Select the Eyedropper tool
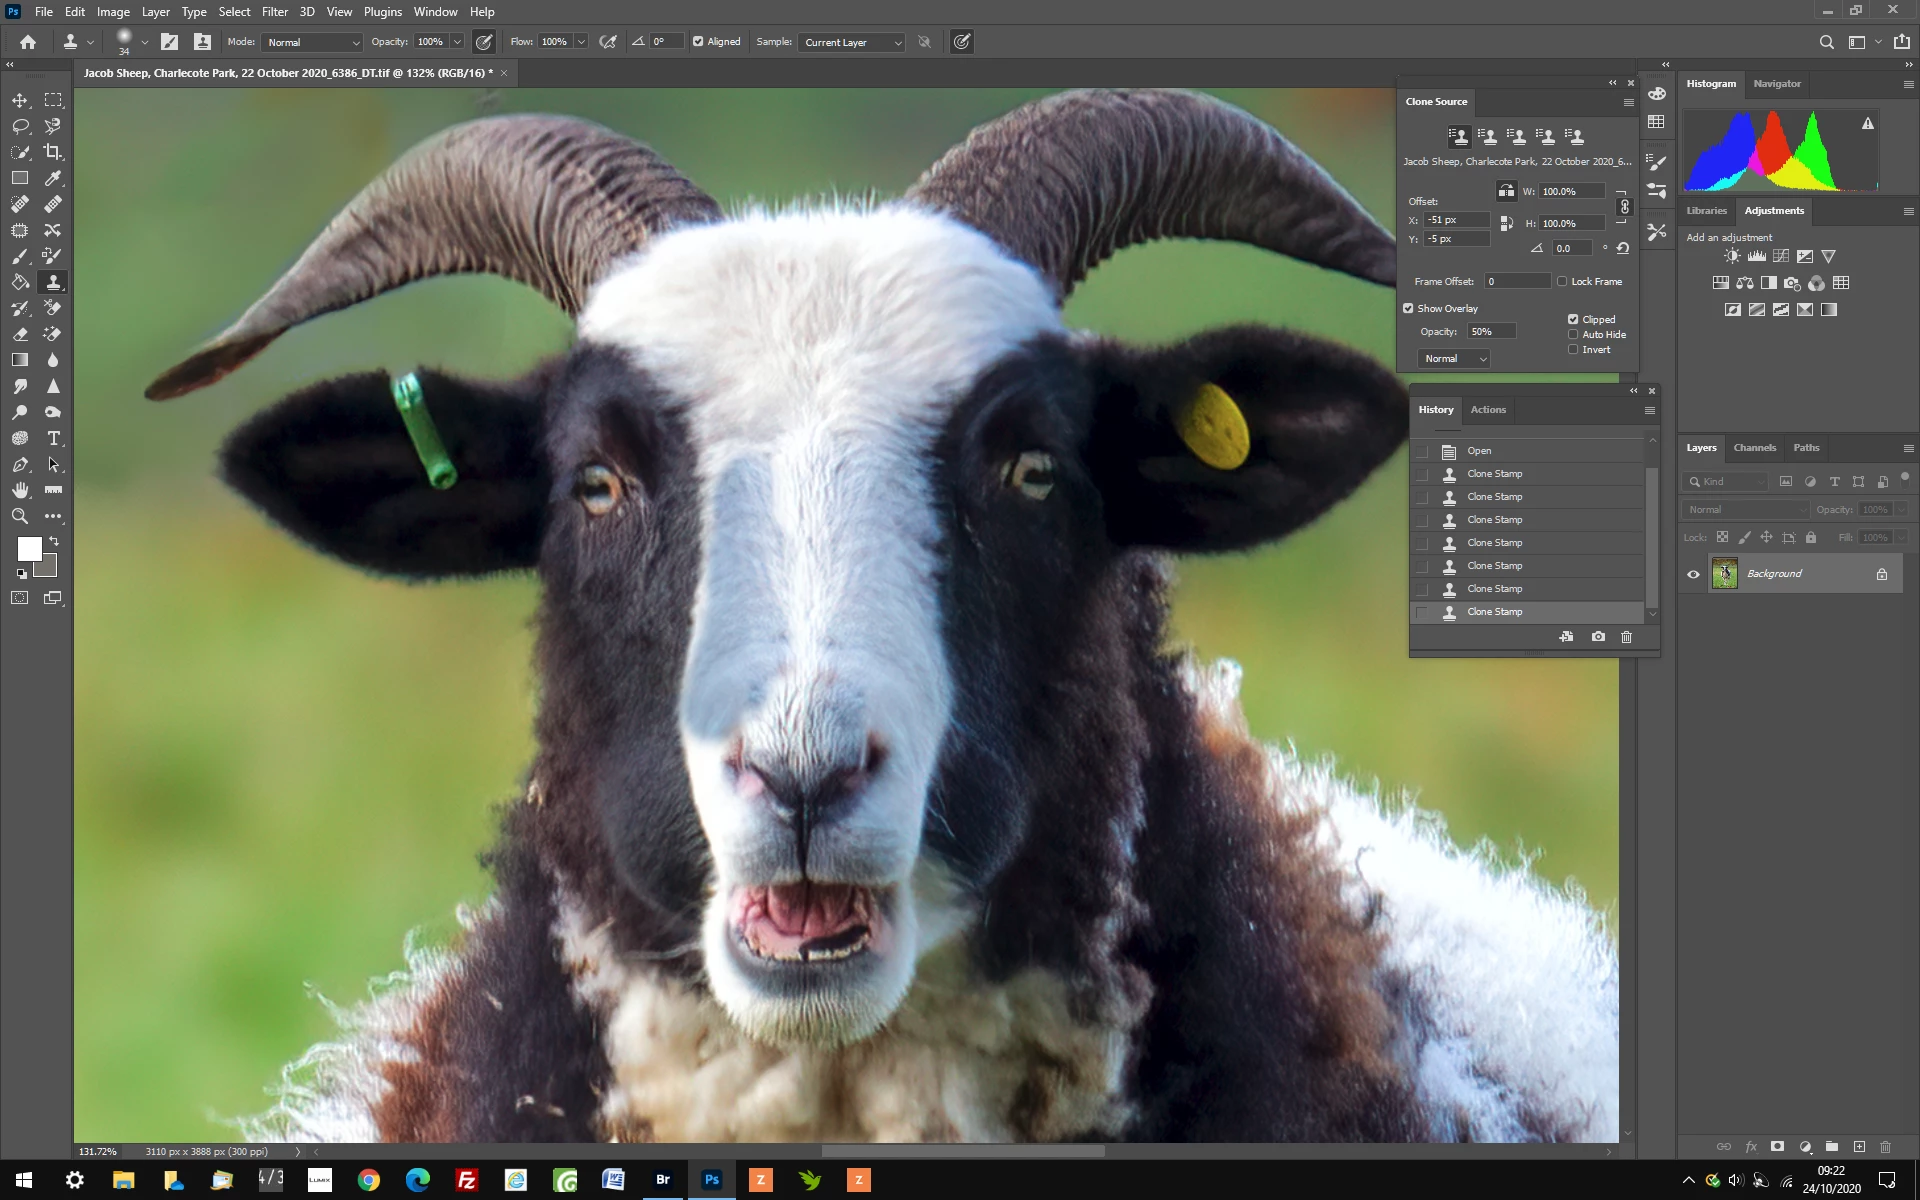Image resolution: width=1920 pixels, height=1200 pixels. coord(53,178)
